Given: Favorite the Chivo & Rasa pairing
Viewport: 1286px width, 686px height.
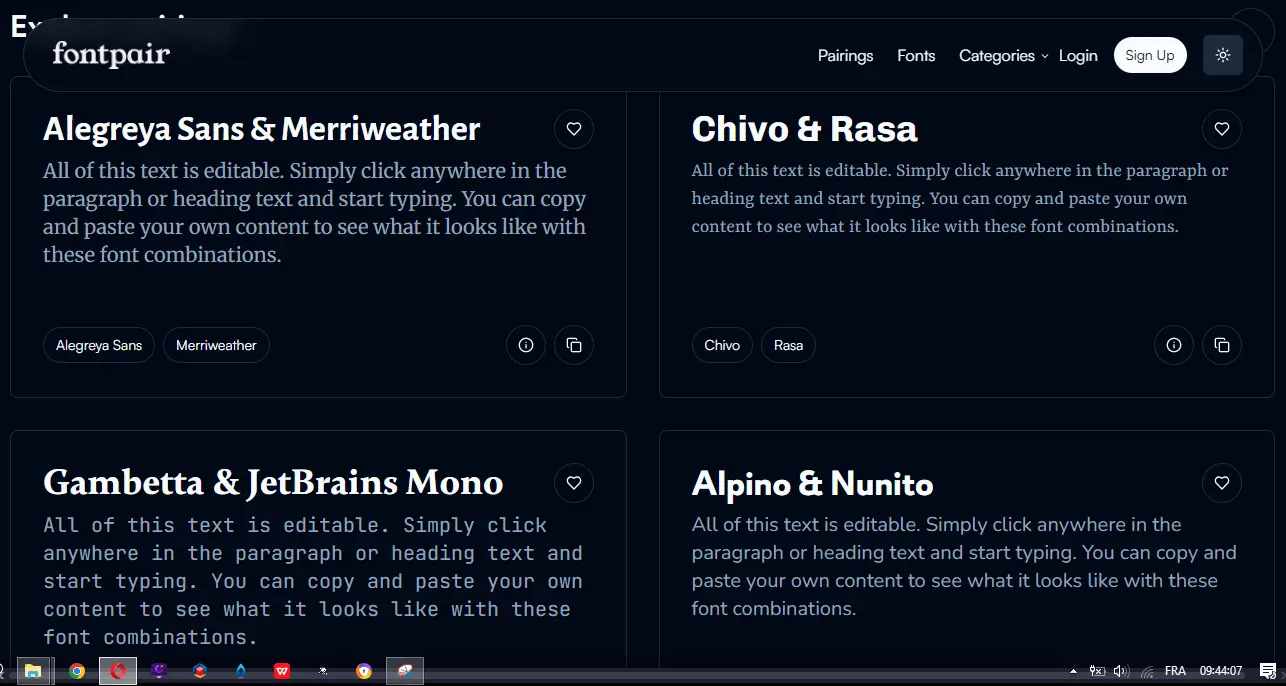Looking at the screenshot, I should tap(1222, 129).
